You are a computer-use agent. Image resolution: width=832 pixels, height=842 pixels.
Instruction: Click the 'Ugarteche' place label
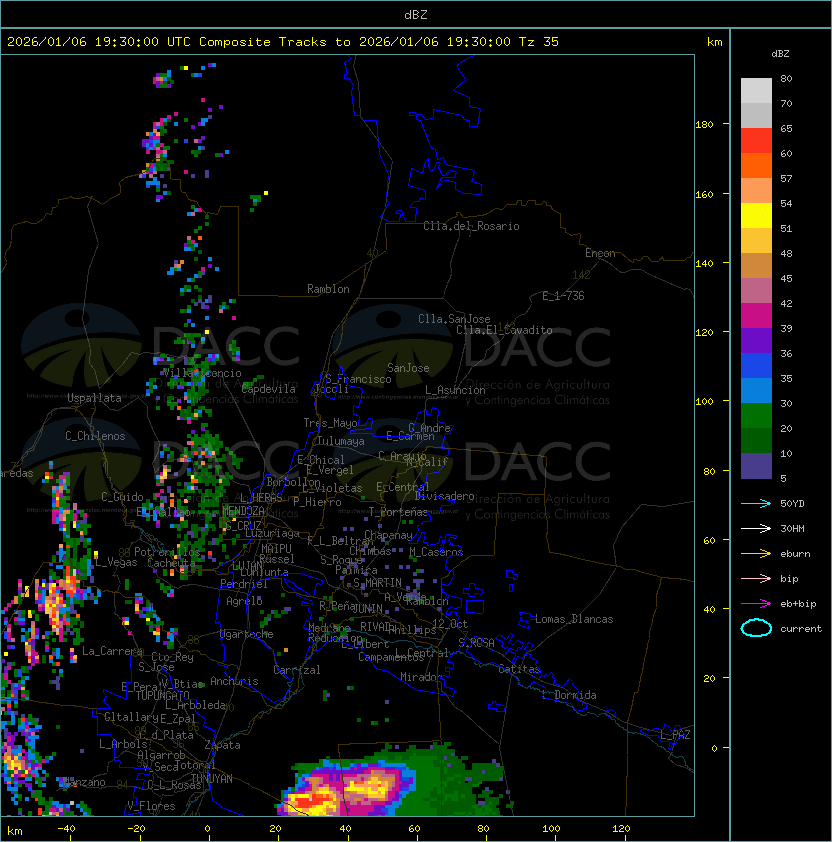(x=246, y=634)
